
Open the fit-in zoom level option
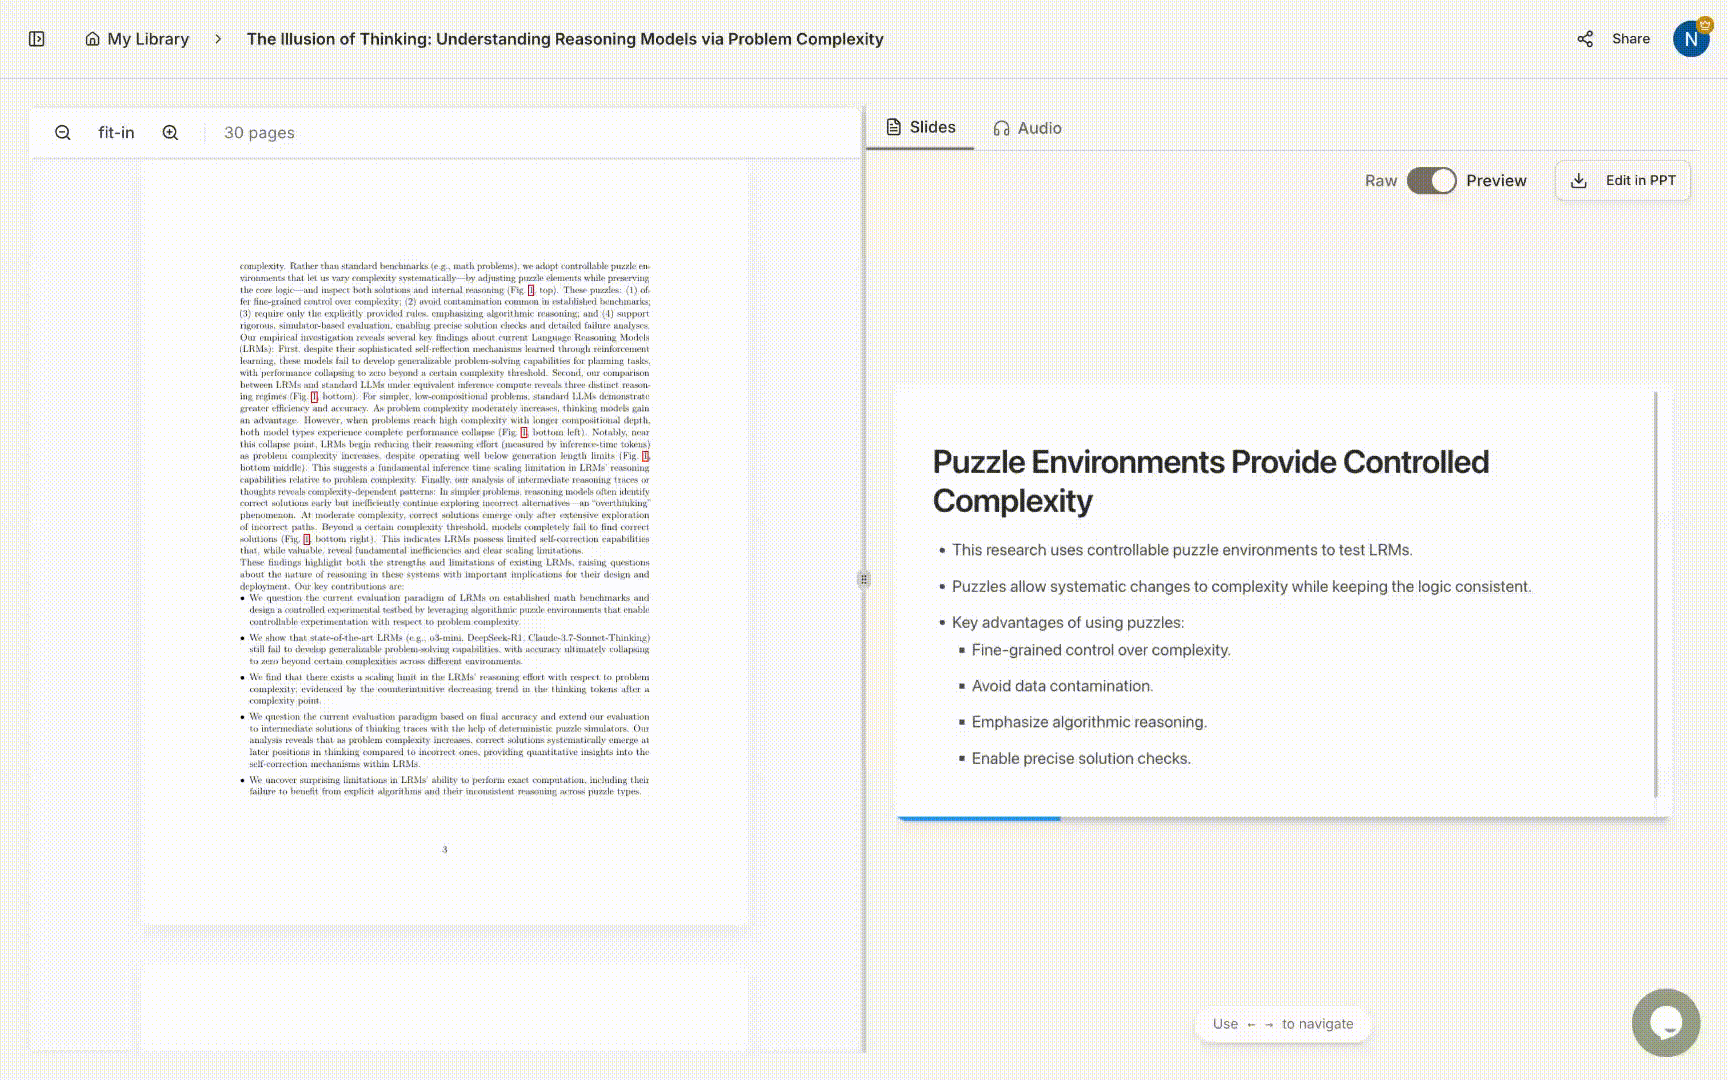[116, 133]
